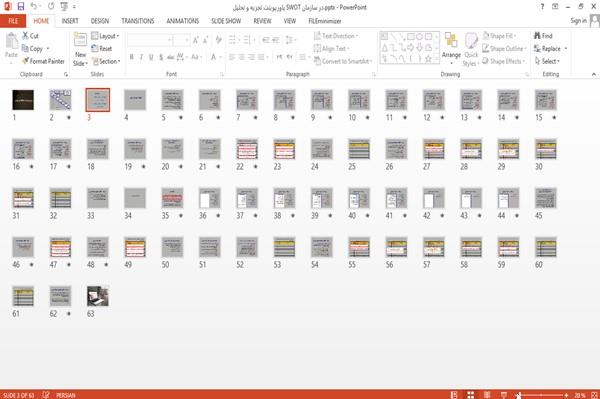Screen dimensions: 600x399
Task: Switch to the INSERT tab
Action: [x=70, y=21]
